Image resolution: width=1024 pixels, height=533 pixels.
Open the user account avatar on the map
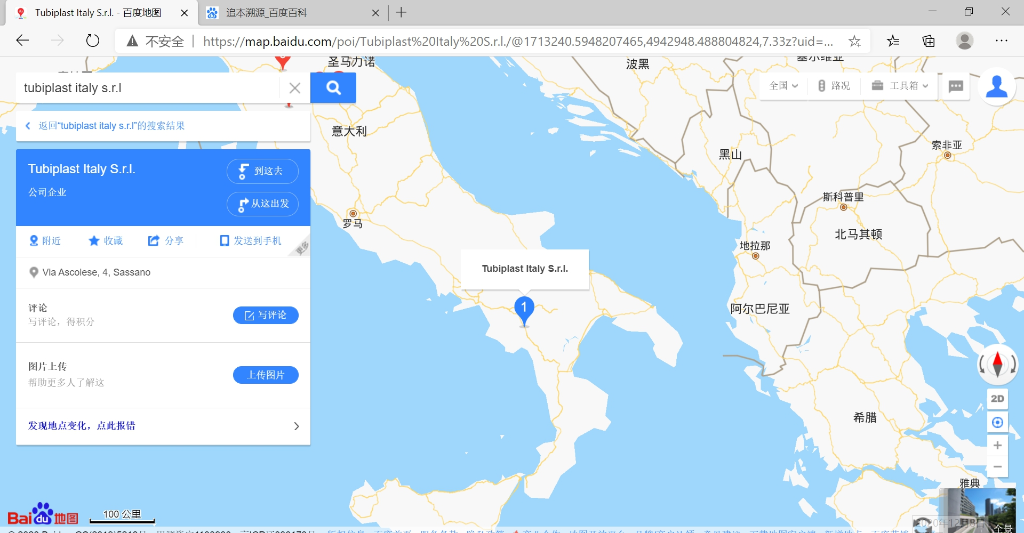[996, 86]
